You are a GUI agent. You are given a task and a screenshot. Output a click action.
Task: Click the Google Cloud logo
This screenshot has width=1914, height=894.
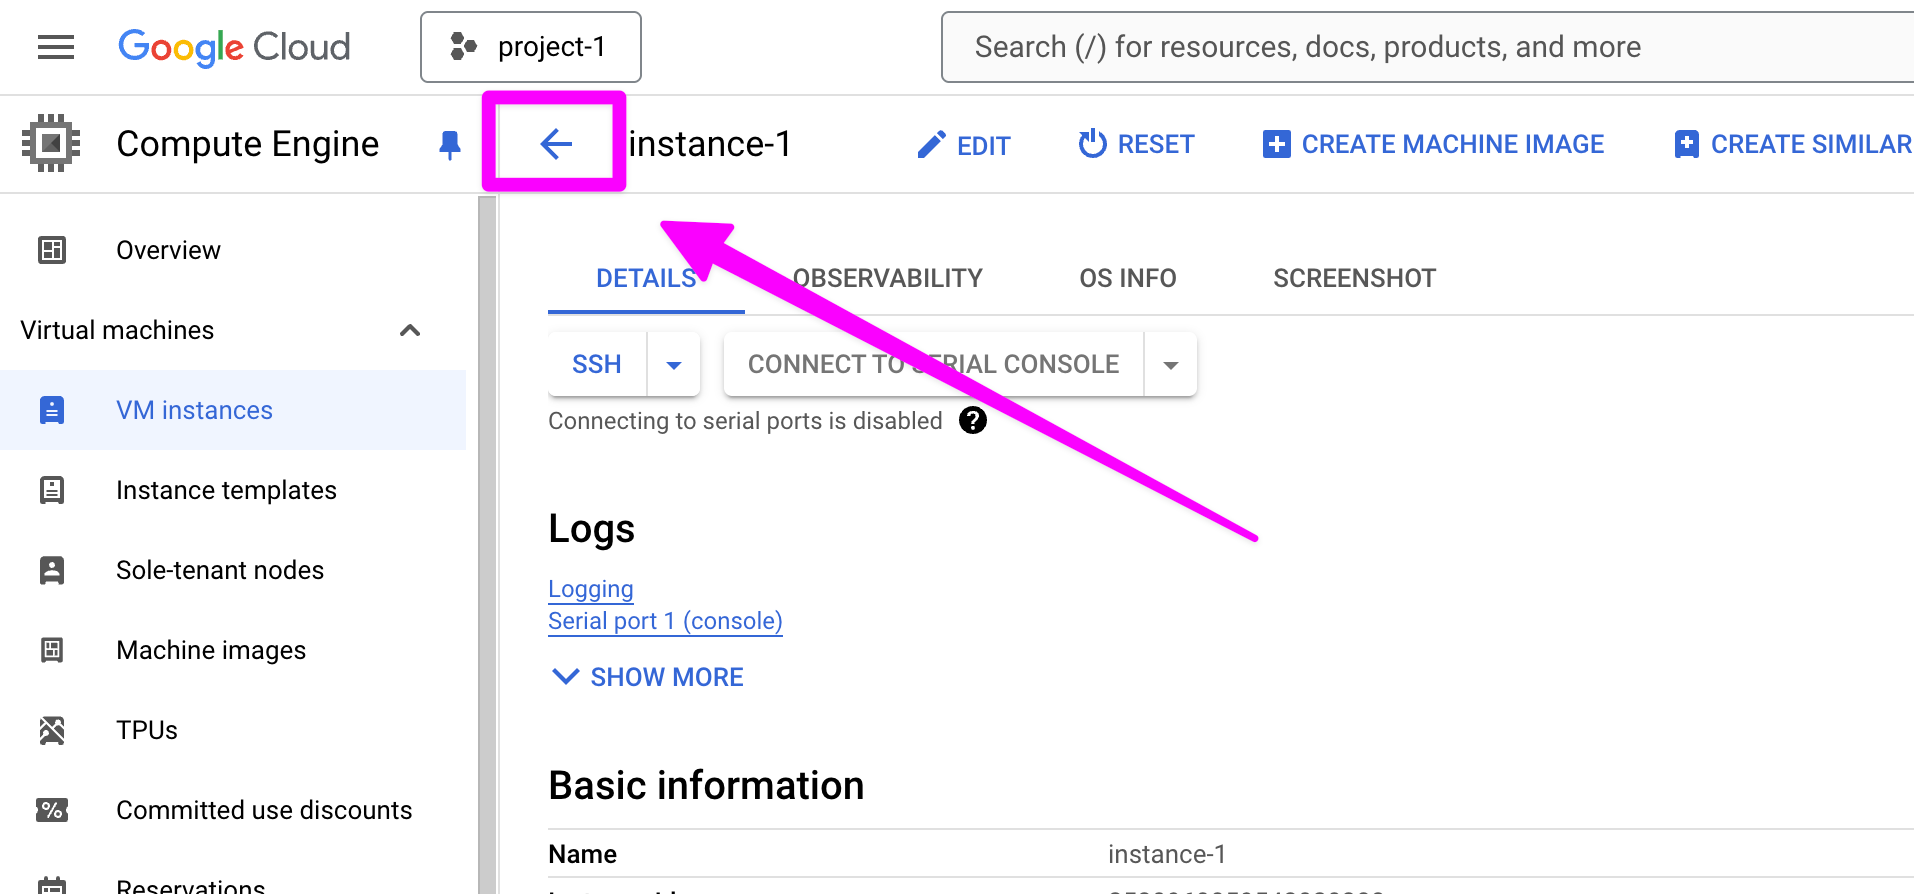234,47
